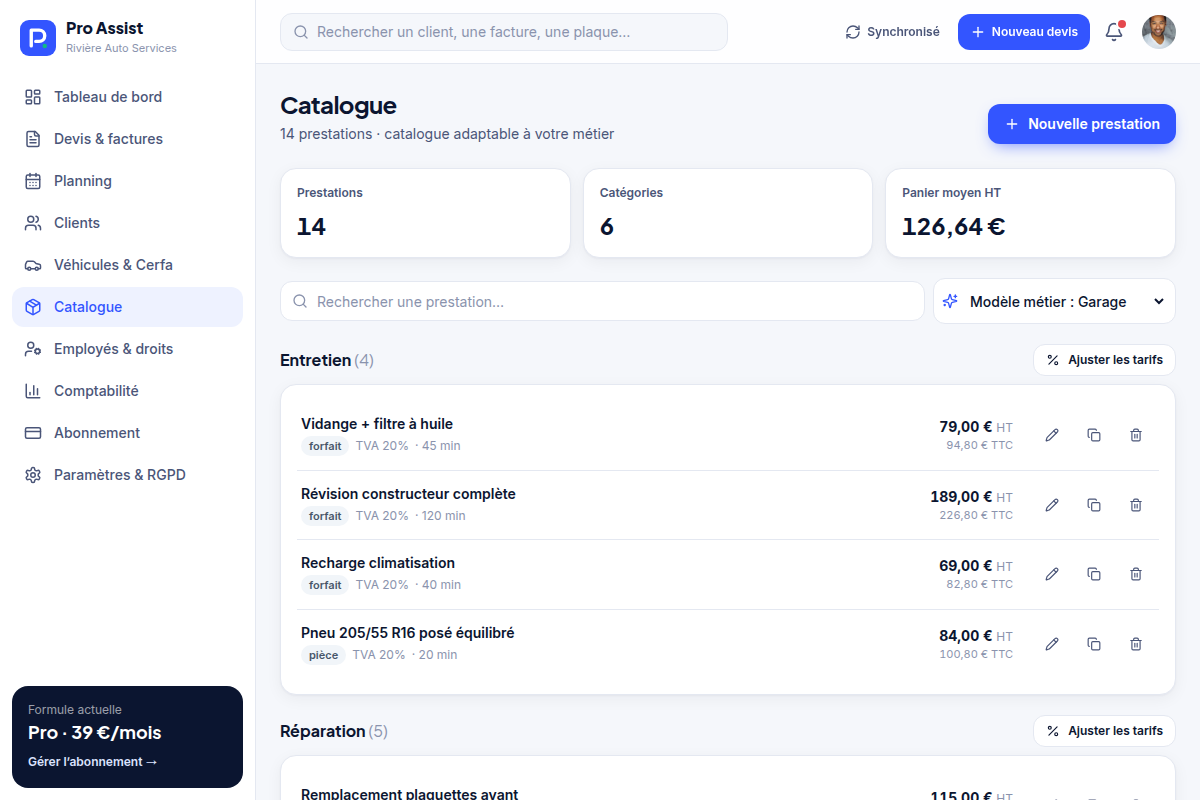Go to Tableau de bord
The image size is (1200, 800).
tap(127, 97)
